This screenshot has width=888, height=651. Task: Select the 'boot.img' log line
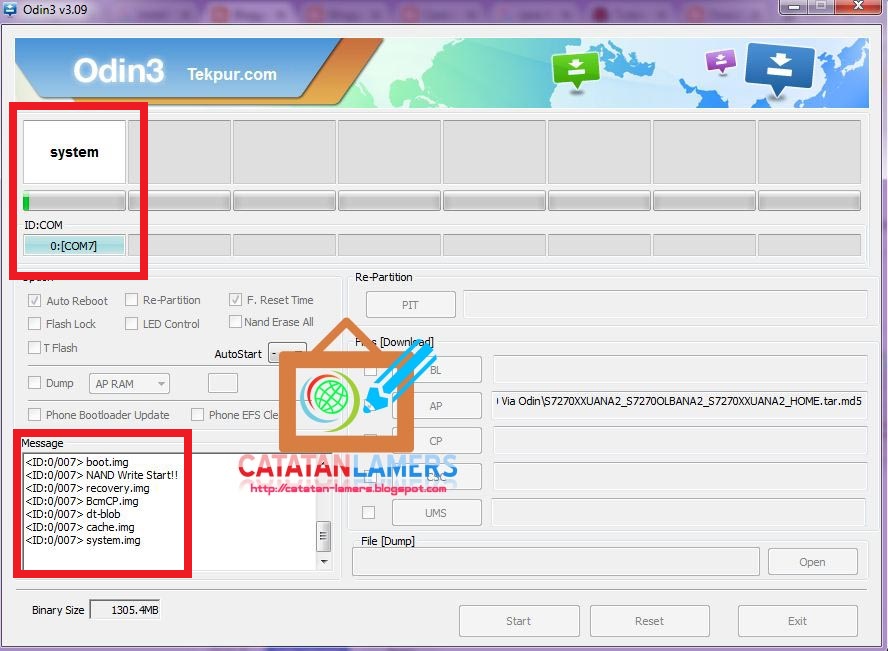click(77, 462)
